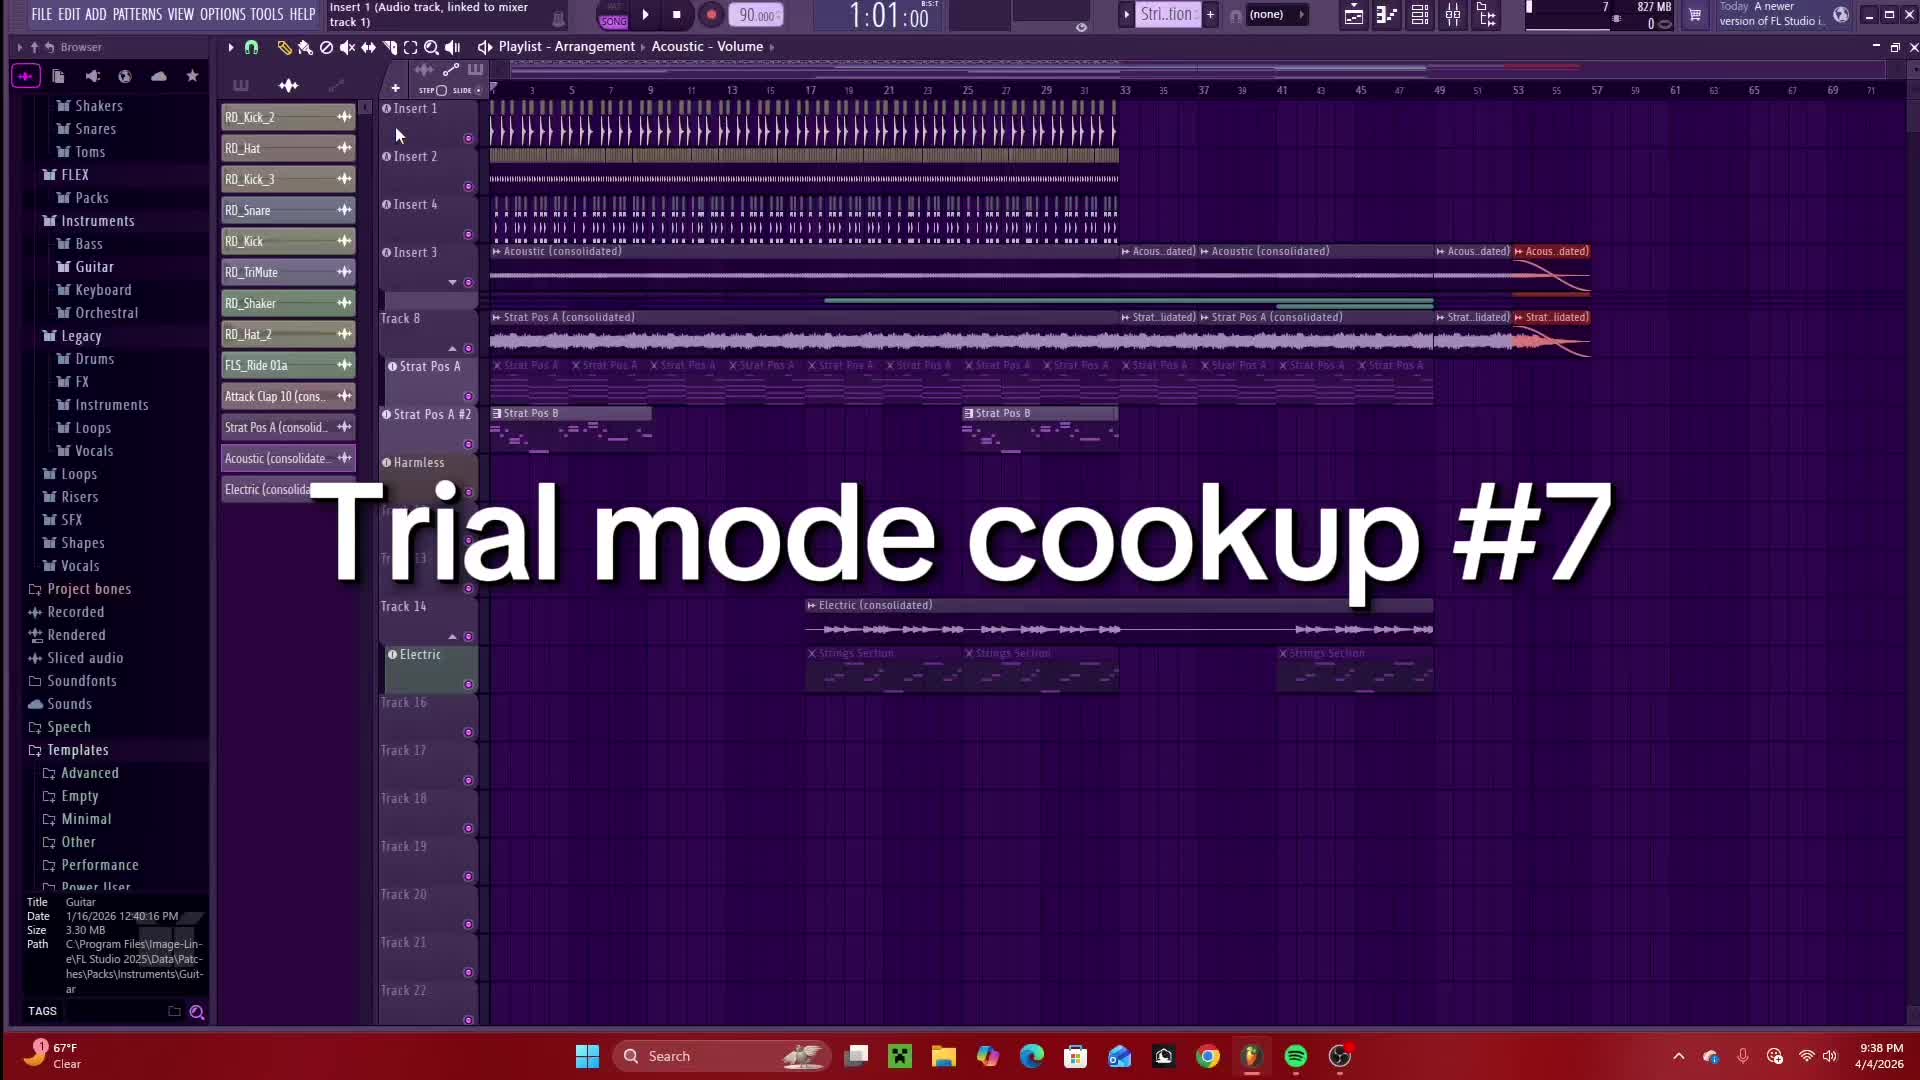Click the tempo field showing 90.000

click(x=757, y=15)
